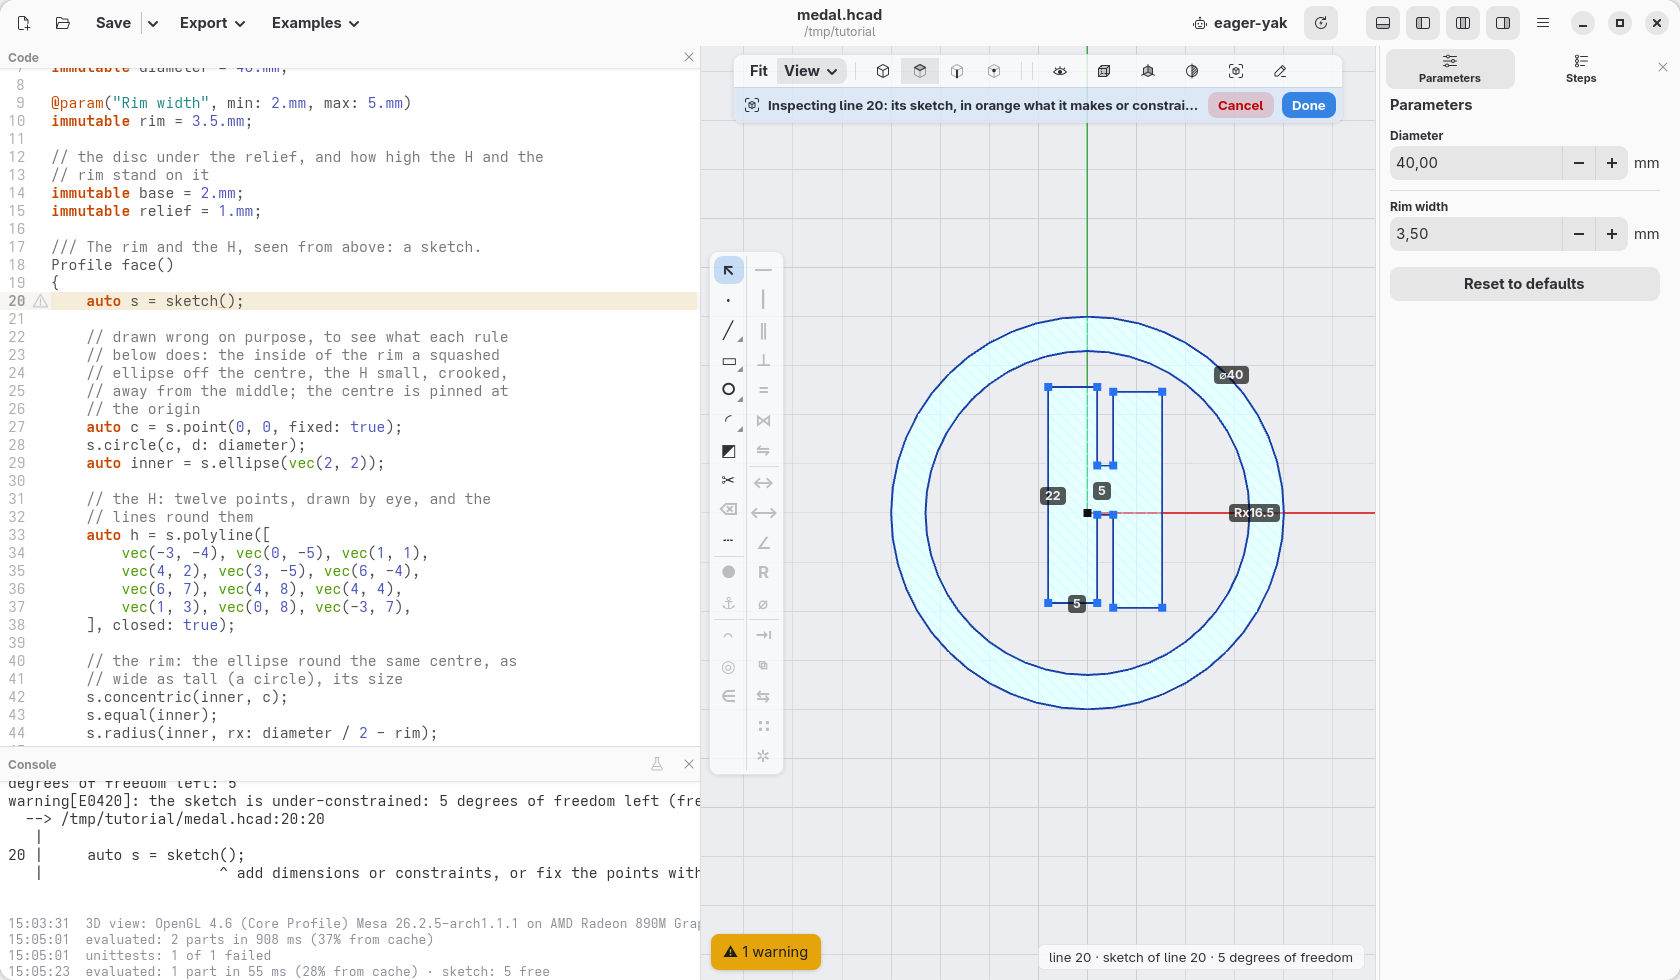This screenshot has height=980, width=1680.
Task: Toggle the left sidebar layout button
Action: 1423,23
